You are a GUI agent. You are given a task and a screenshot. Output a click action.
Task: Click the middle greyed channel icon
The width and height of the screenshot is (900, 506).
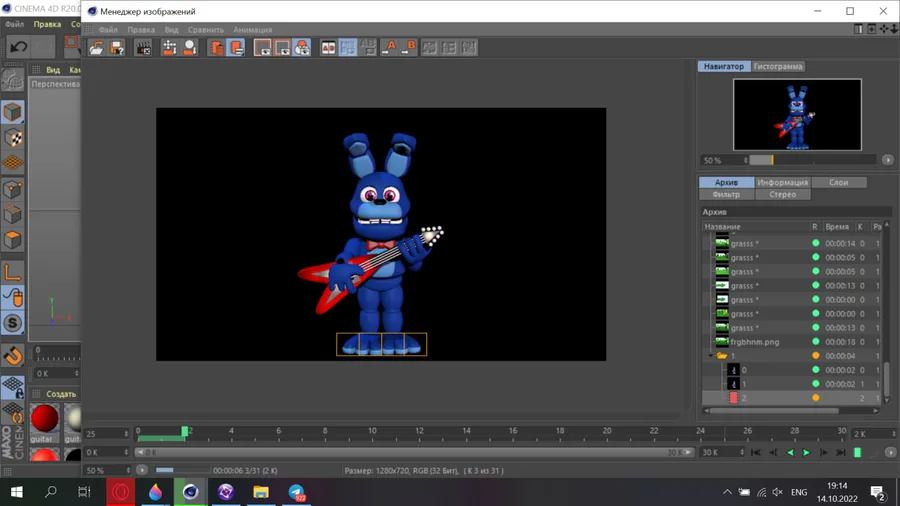[449, 48]
